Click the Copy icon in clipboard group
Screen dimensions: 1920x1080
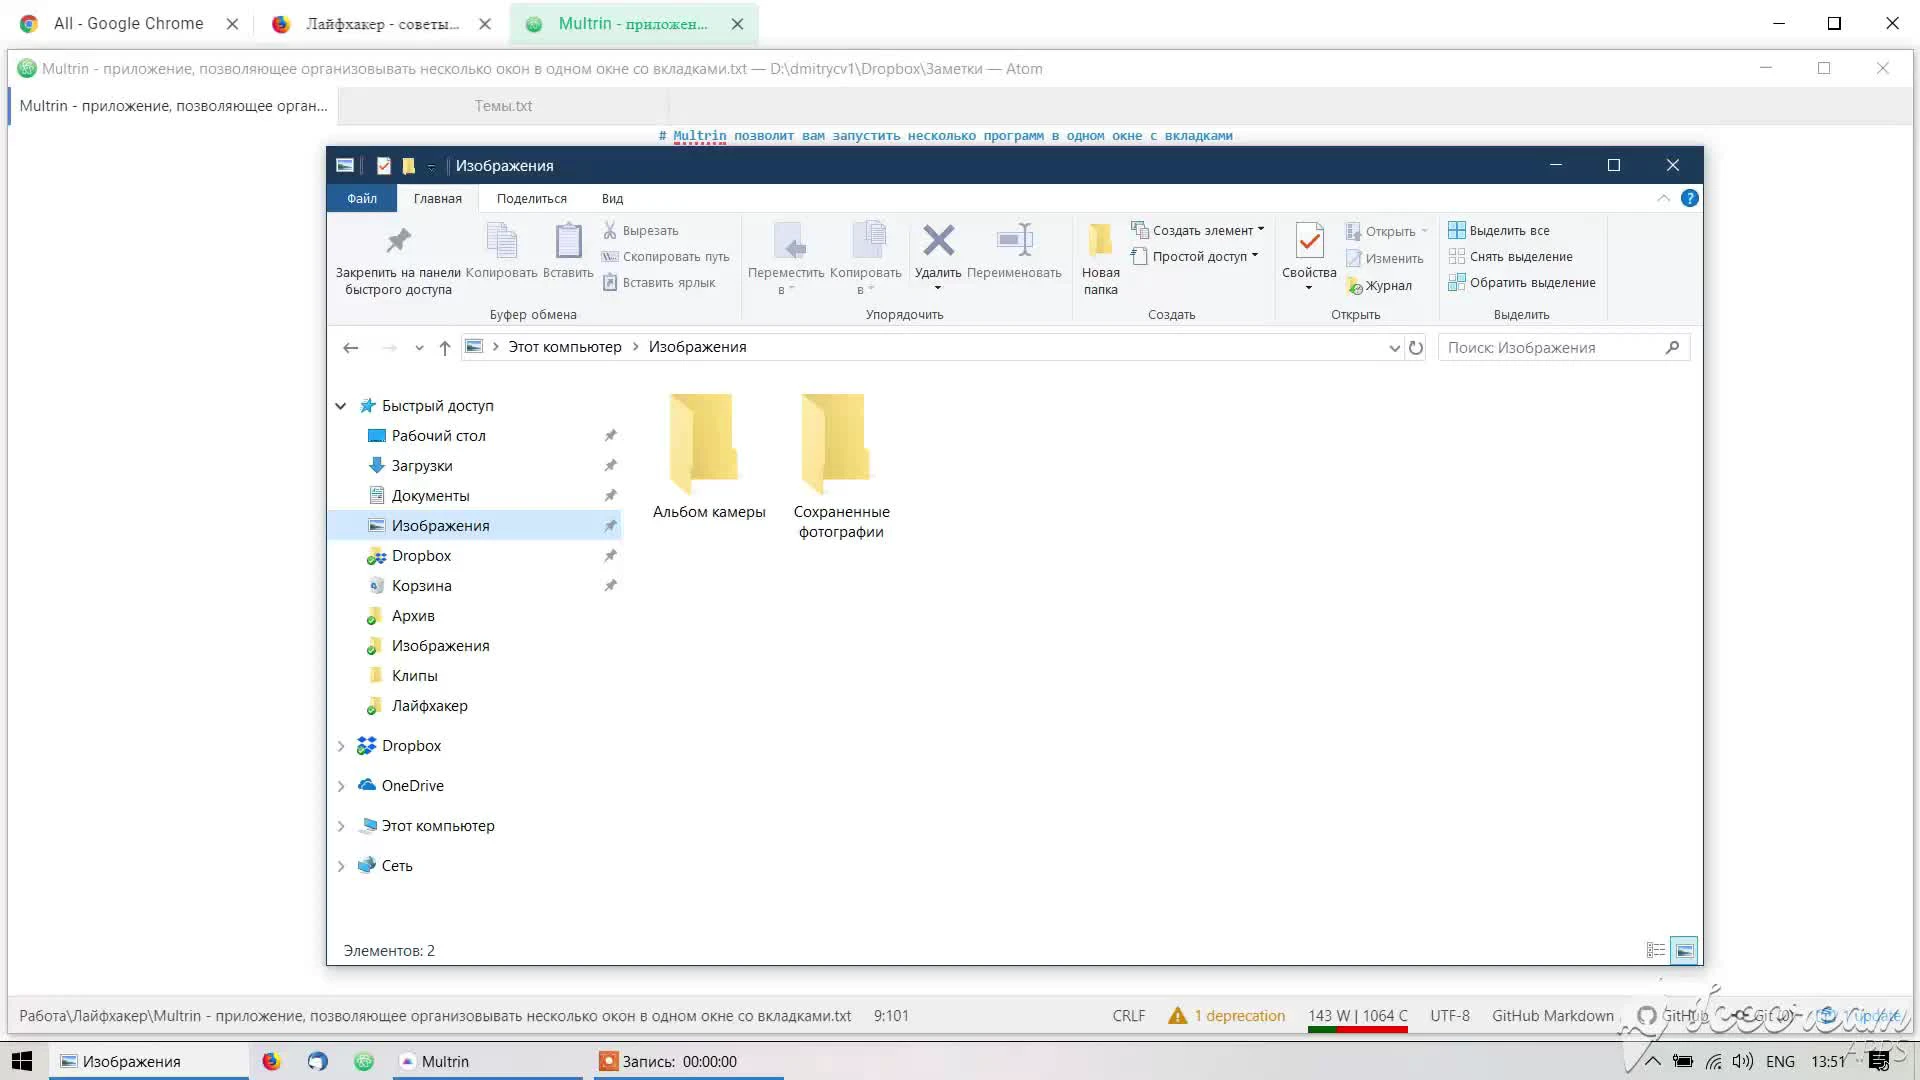point(501,241)
